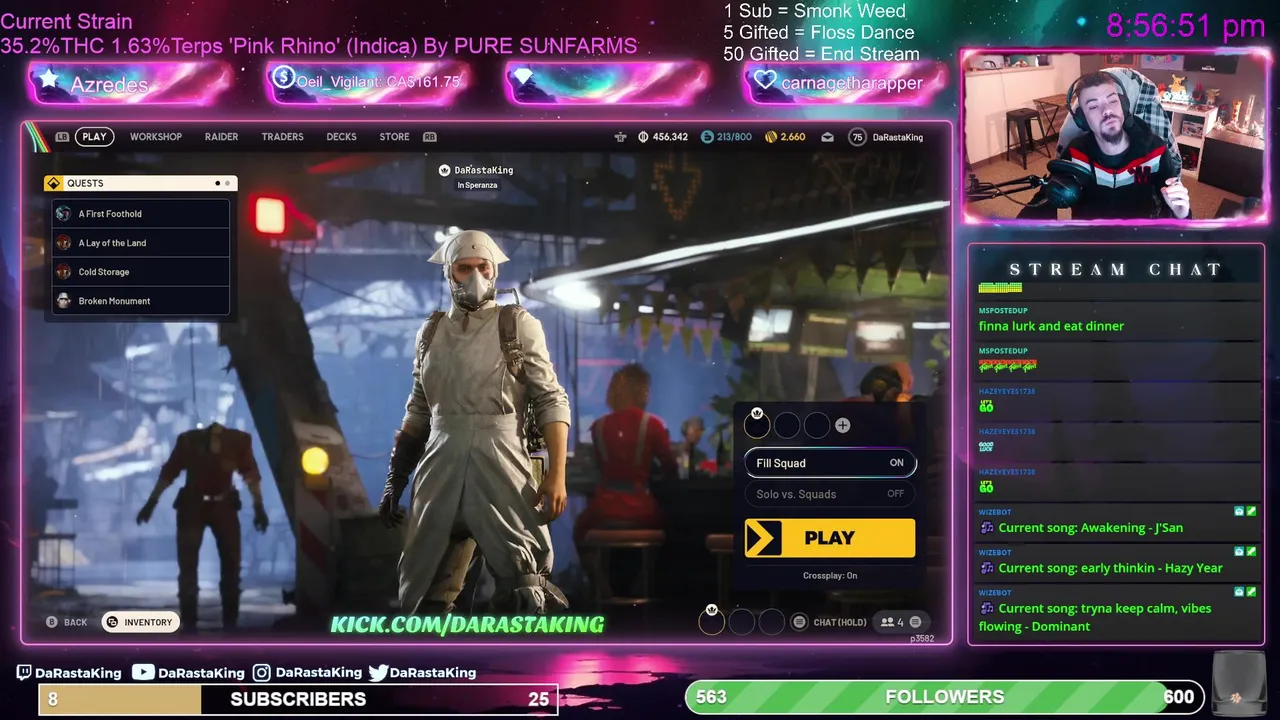
Task: Click the emblem beside DaRastaKing In Speranza
Action: (x=445, y=170)
